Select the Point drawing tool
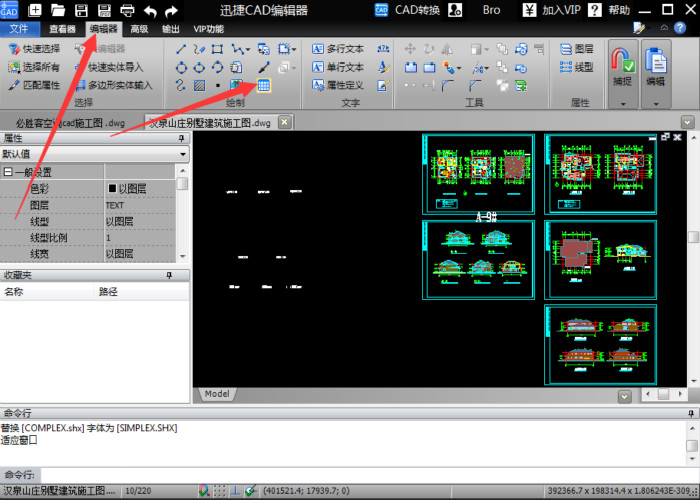This screenshot has height=500, width=700. [218, 85]
